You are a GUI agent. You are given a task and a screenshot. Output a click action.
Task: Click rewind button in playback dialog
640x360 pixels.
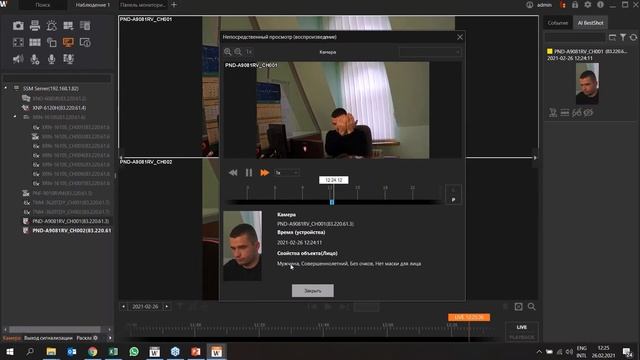point(233,173)
